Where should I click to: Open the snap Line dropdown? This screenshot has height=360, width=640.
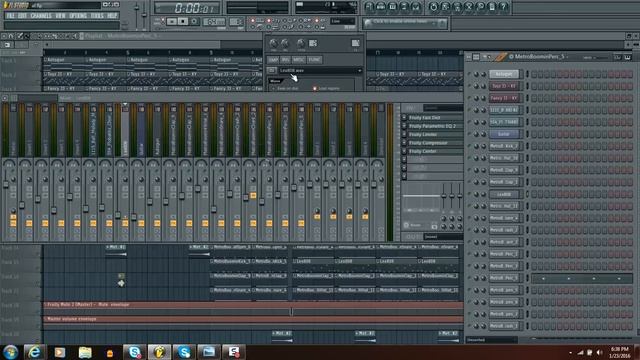pyautogui.click(x=343, y=21)
